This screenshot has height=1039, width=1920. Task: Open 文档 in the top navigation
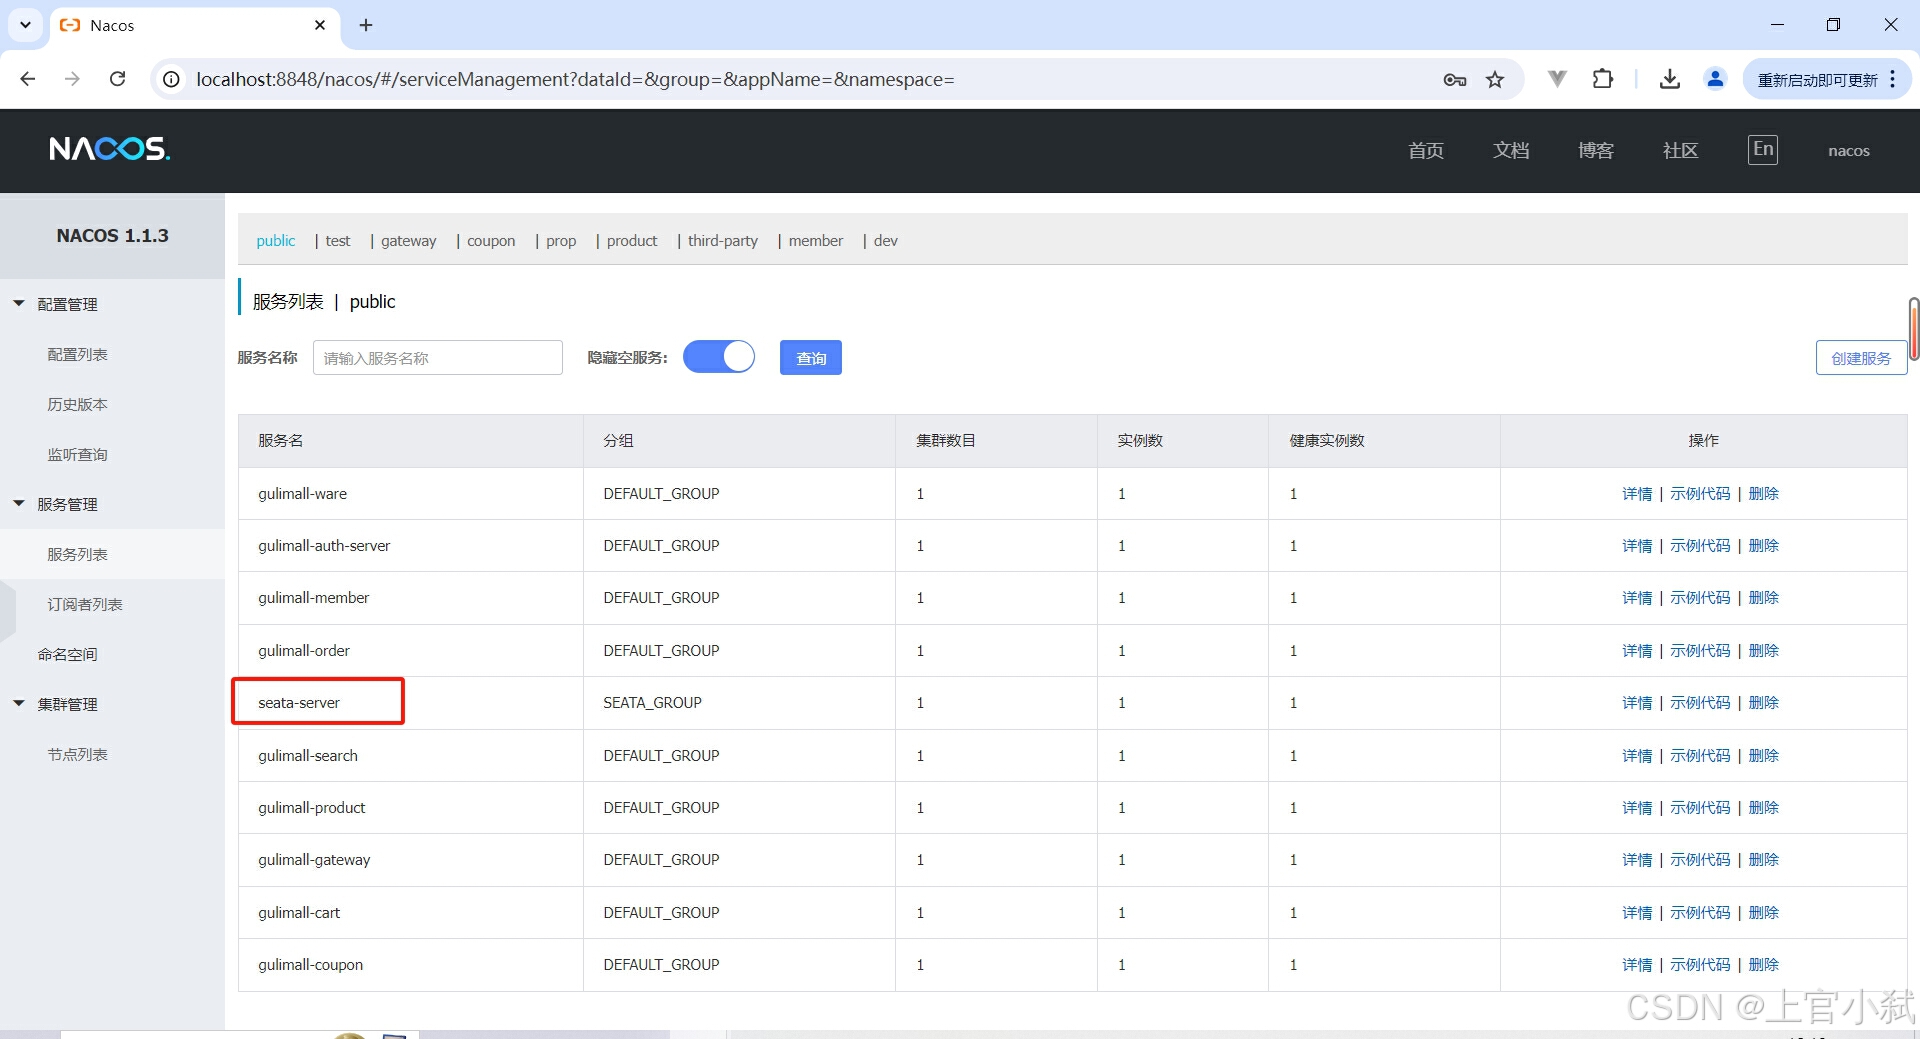(1511, 150)
